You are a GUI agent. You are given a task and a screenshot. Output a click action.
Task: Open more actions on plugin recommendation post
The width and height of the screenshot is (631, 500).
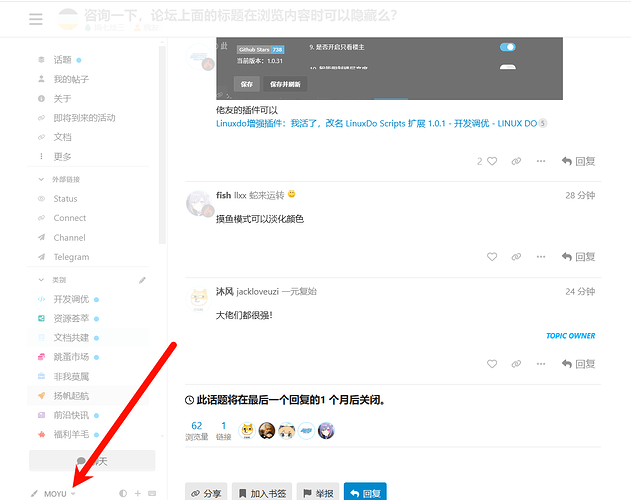[541, 161]
